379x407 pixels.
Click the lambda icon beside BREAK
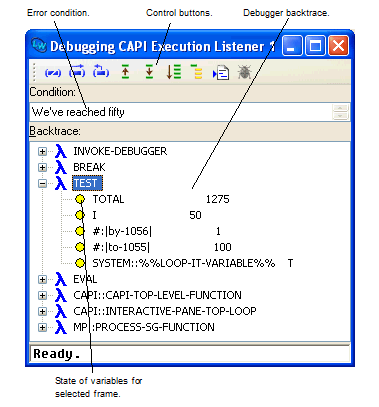61,167
